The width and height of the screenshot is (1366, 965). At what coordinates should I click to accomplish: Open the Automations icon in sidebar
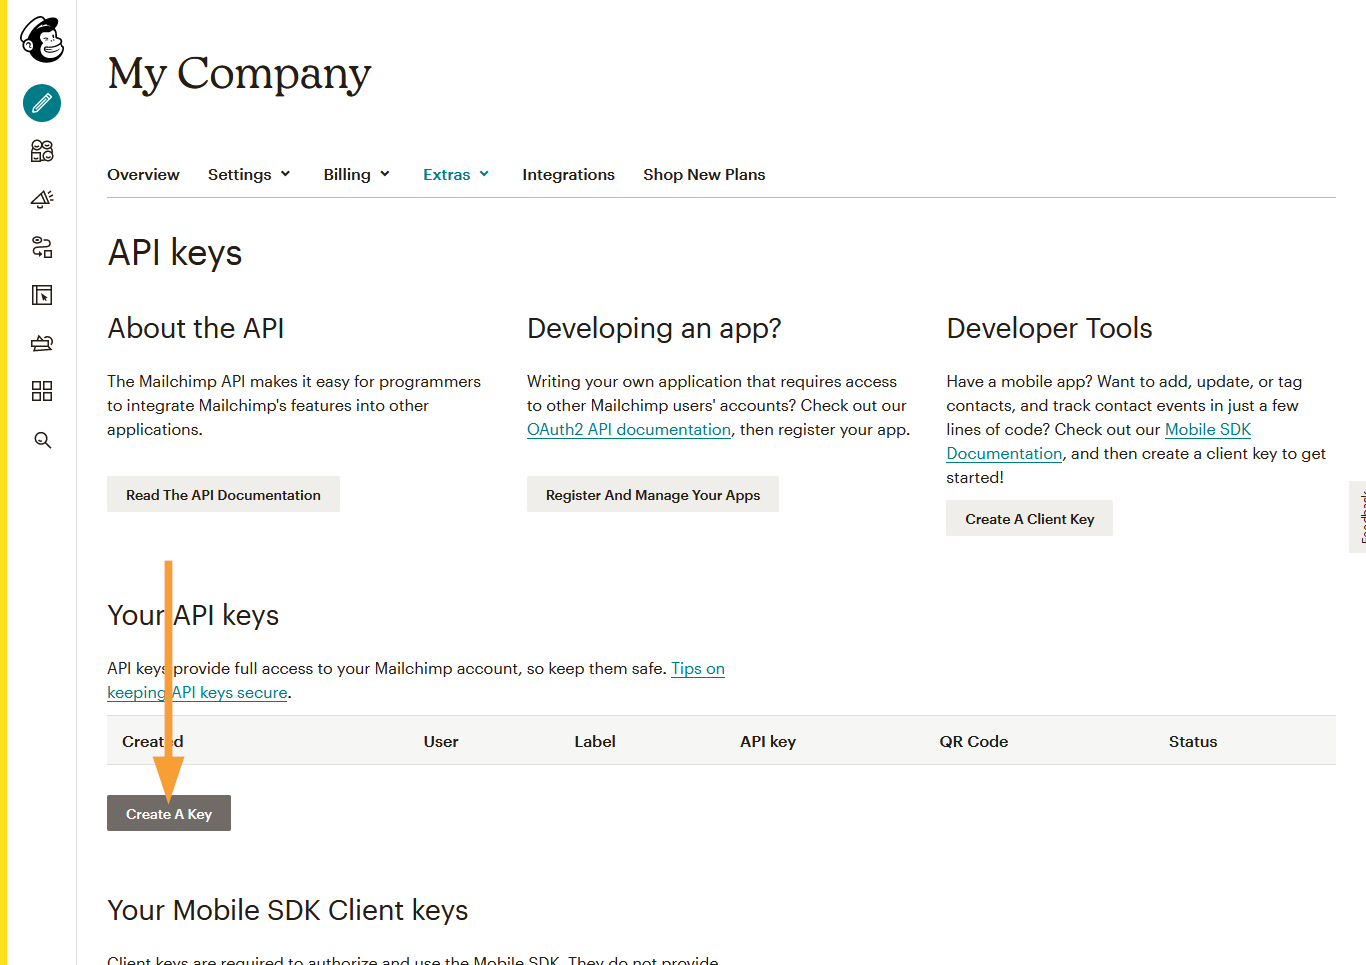[x=42, y=247]
